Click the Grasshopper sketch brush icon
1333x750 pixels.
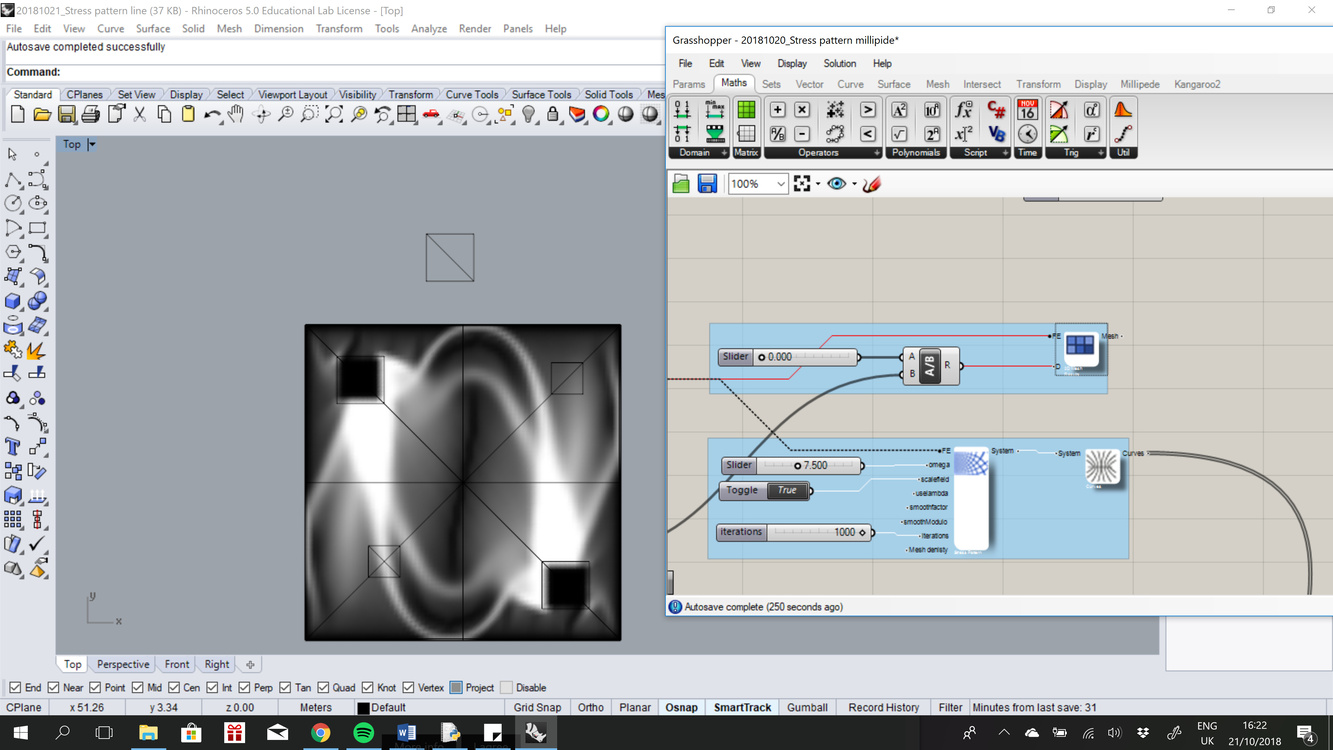pyautogui.click(x=872, y=184)
